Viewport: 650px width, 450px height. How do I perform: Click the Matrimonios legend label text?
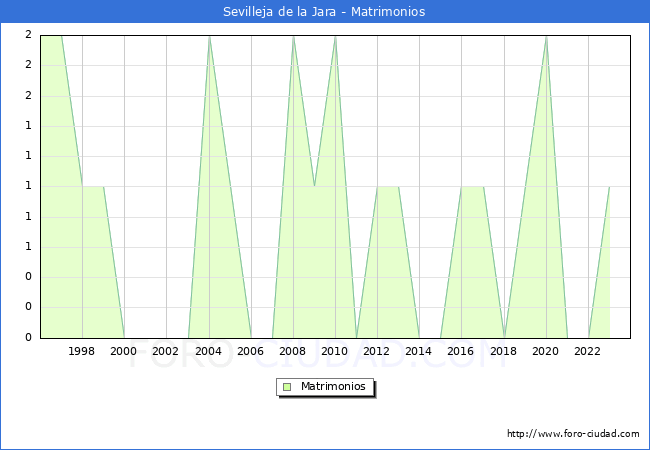[334, 387]
